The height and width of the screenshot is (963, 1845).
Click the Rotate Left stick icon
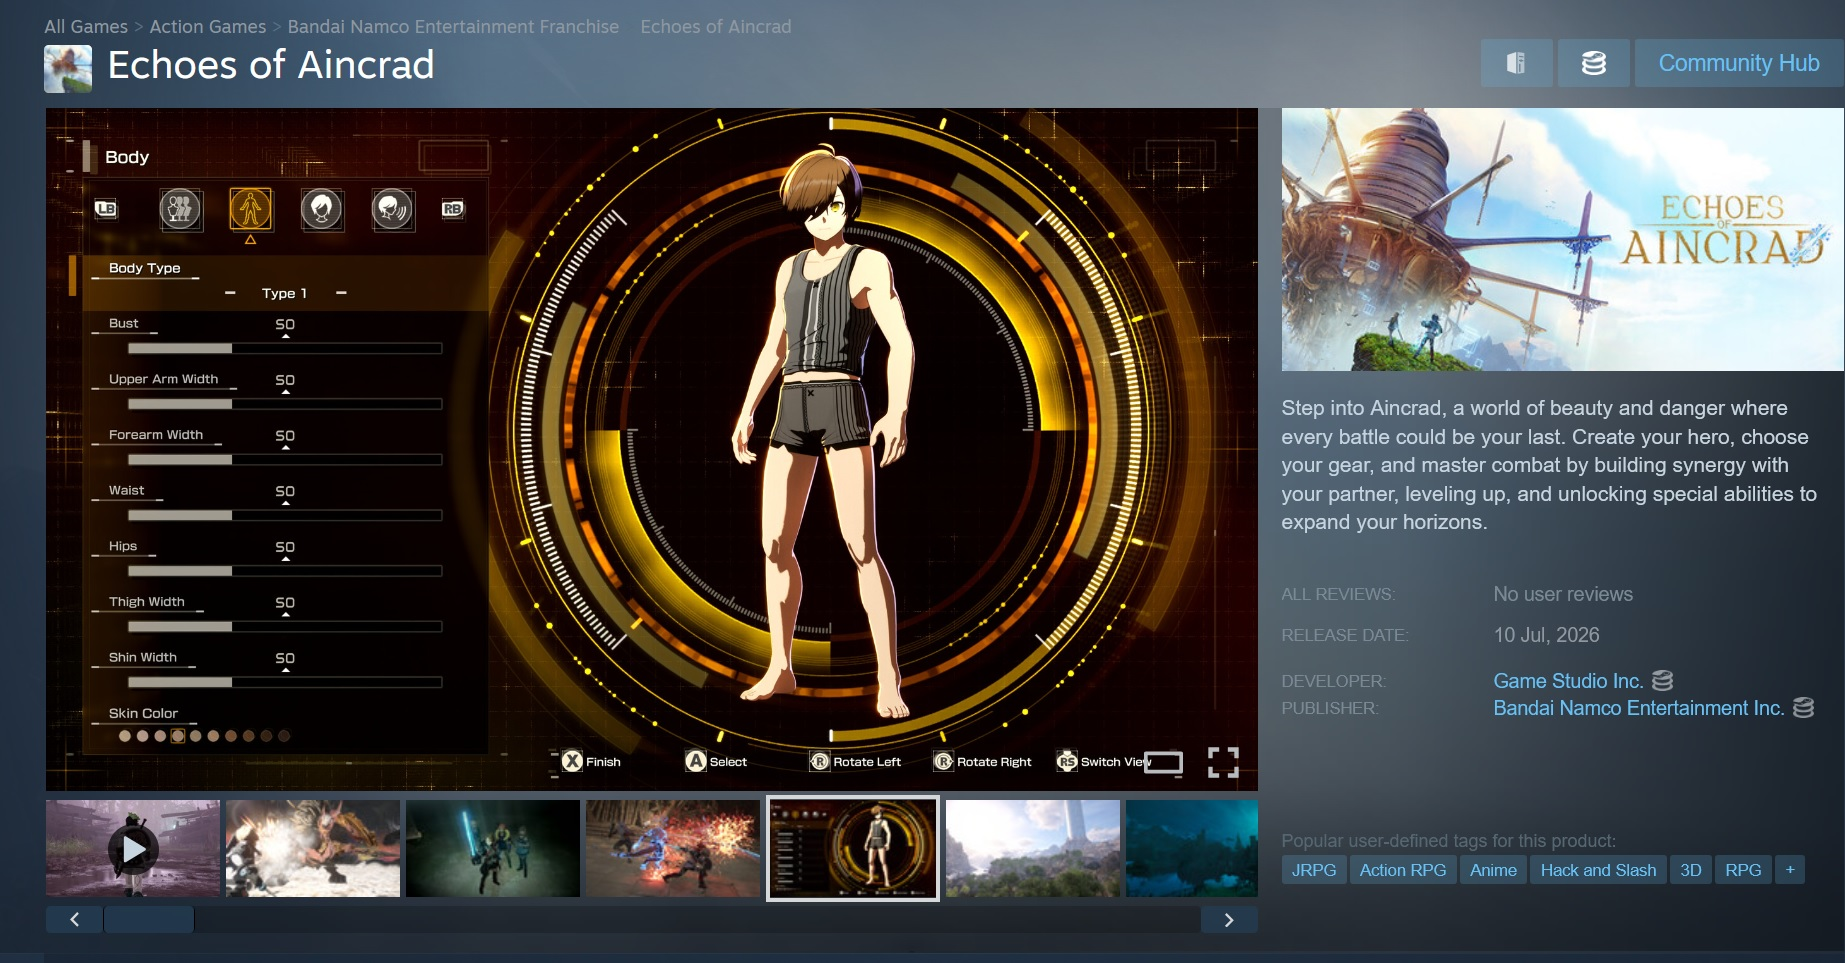(819, 762)
